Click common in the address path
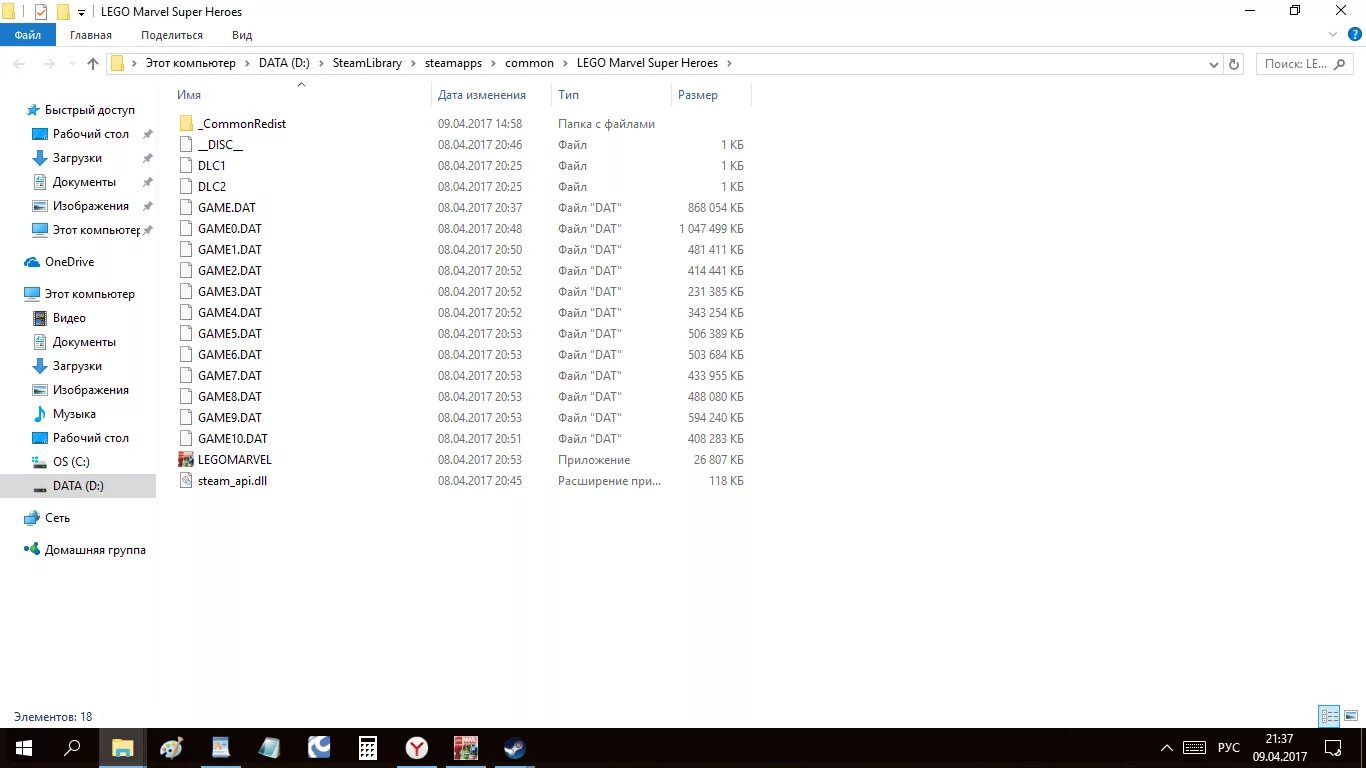The width and height of the screenshot is (1366, 768). pyautogui.click(x=529, y=63)
